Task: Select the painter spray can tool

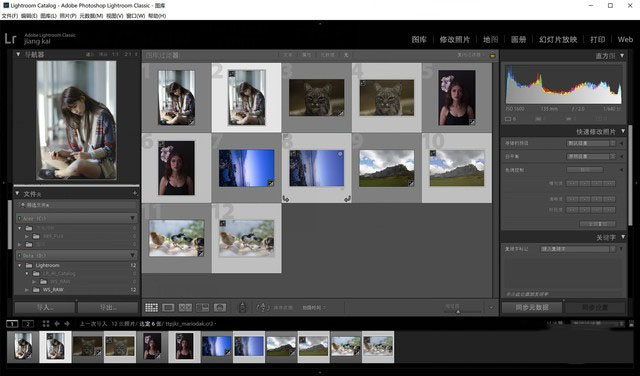Action: click(242, 307)
